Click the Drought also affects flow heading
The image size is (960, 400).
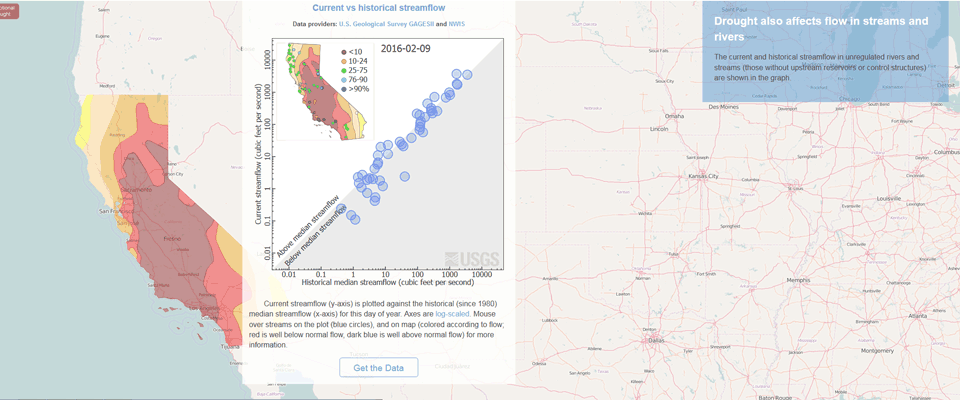(x=821, y=28)
